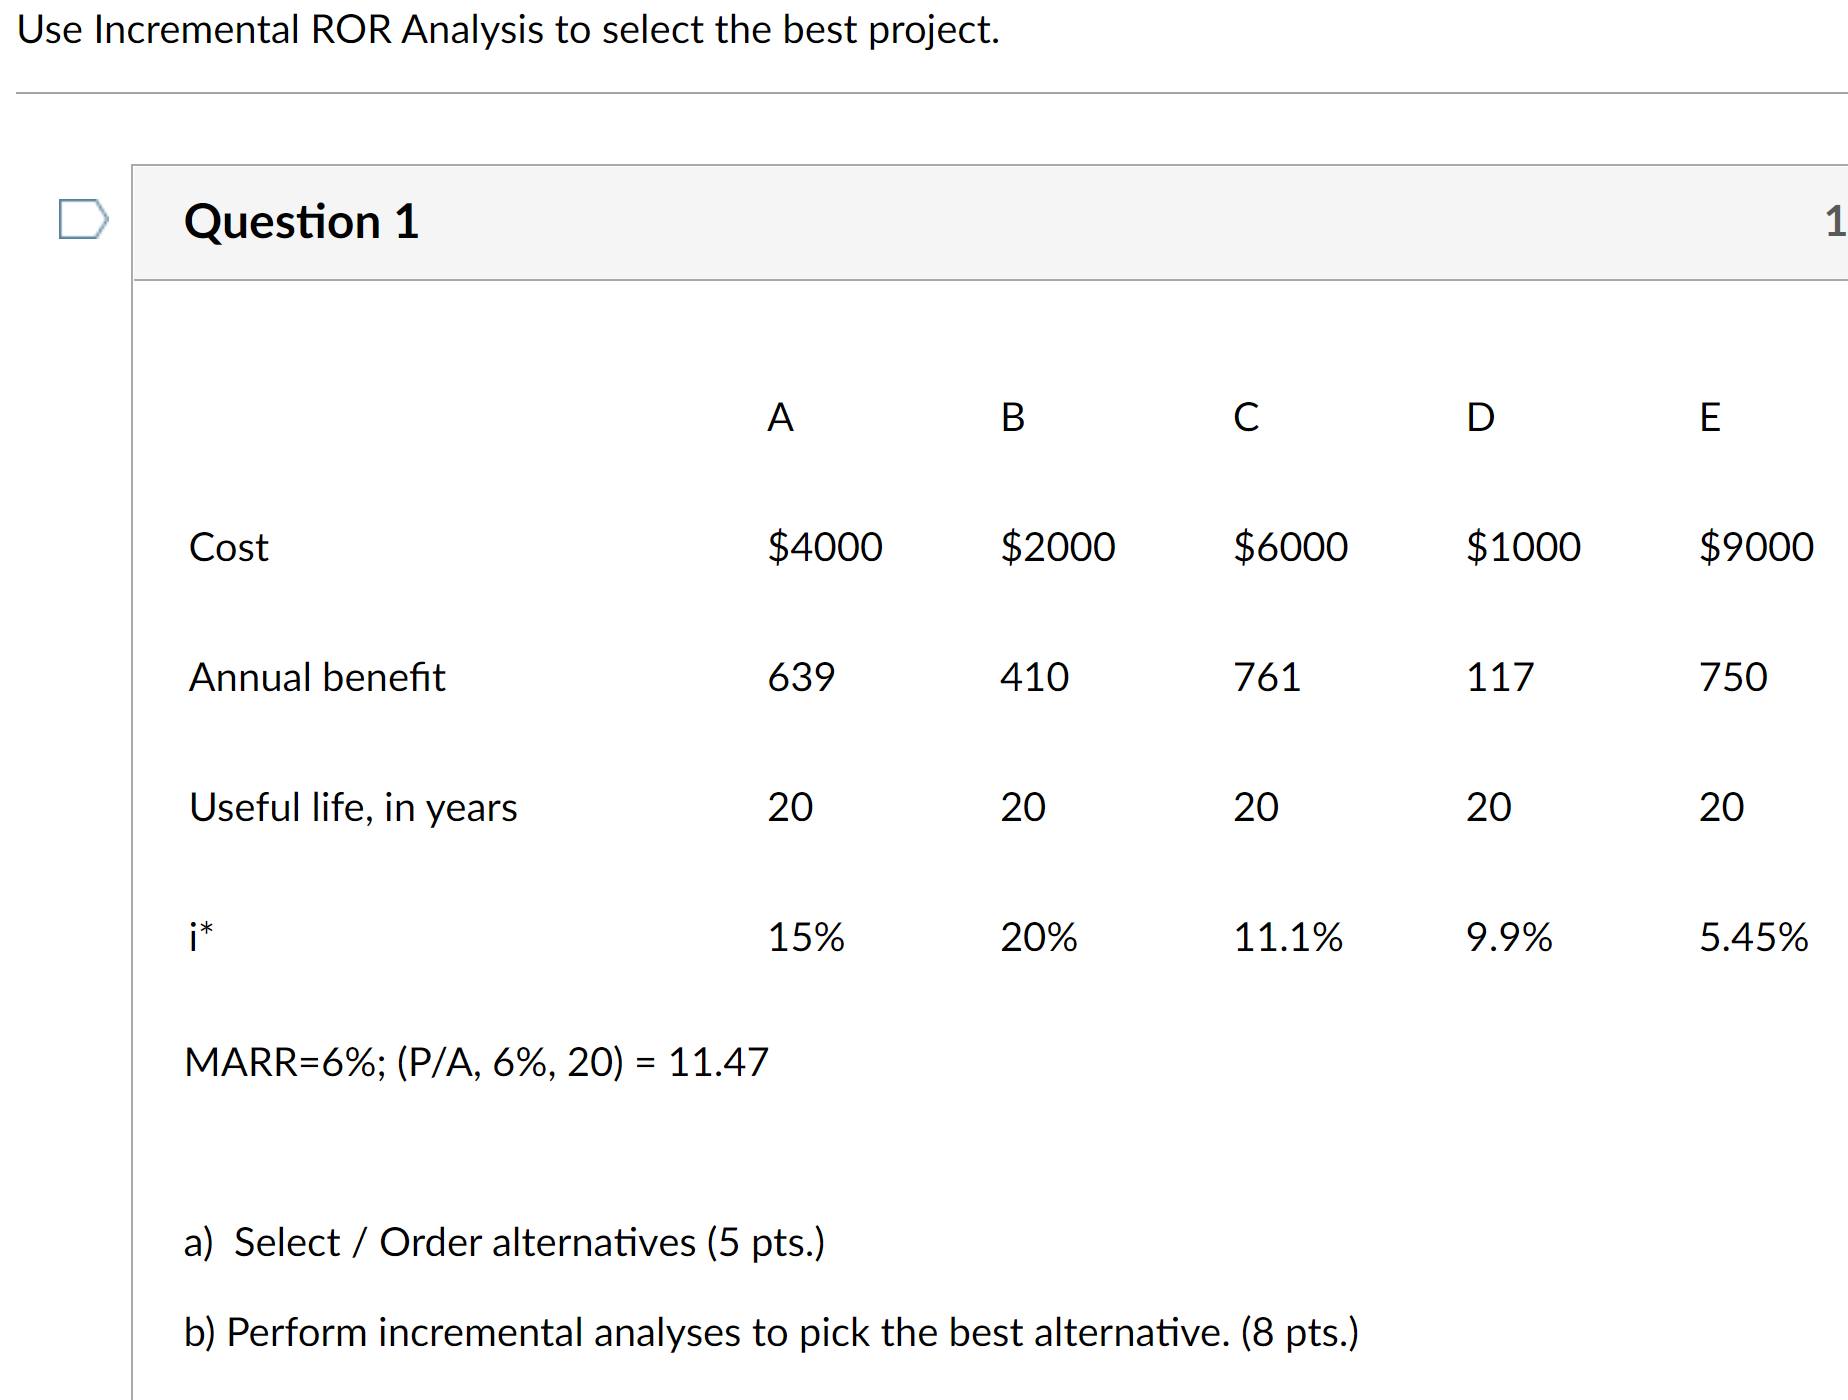Image resolution: width=1848 pixels, height=1400 pixels.
Task: Select the $9000 cost value under E
Action: [x=1757, y=547]
